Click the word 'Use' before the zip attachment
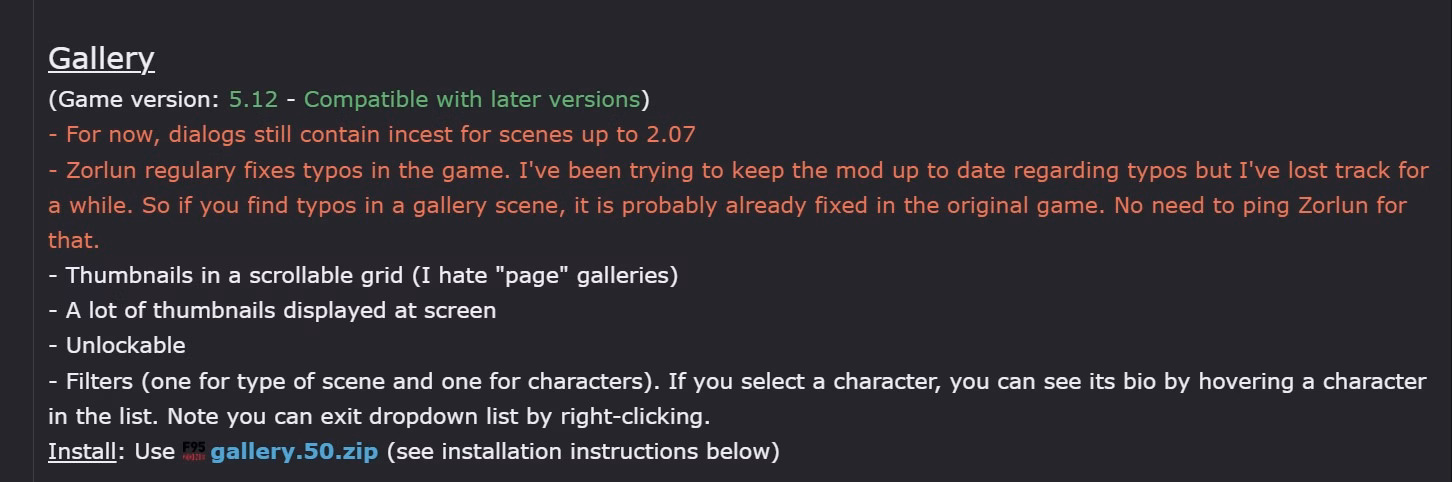The width and height of the screenshot is (1452, 482). point(154,451)
